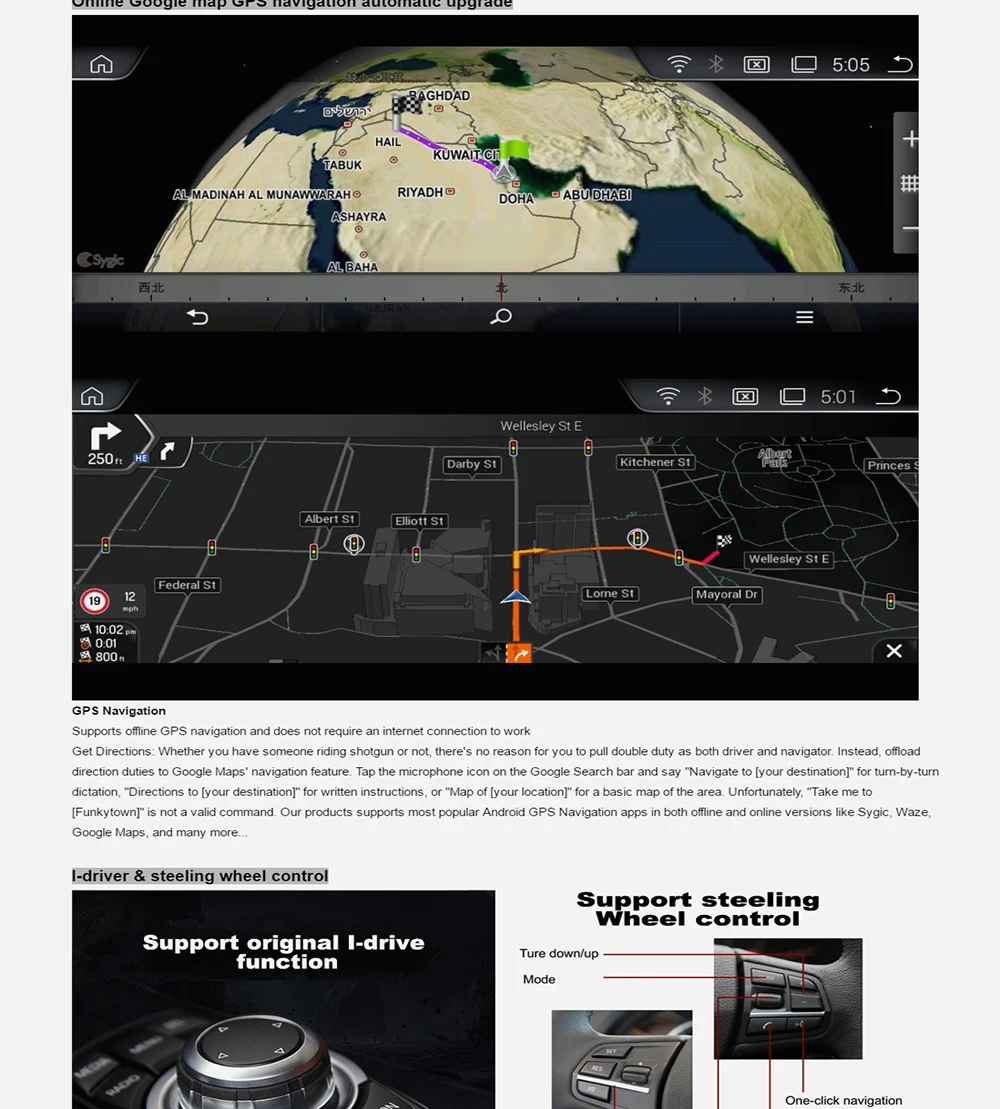This screenshot has height=1109, width=1000.
Task: Tap the compass heading strip under the globe
Action: (495, 289)
